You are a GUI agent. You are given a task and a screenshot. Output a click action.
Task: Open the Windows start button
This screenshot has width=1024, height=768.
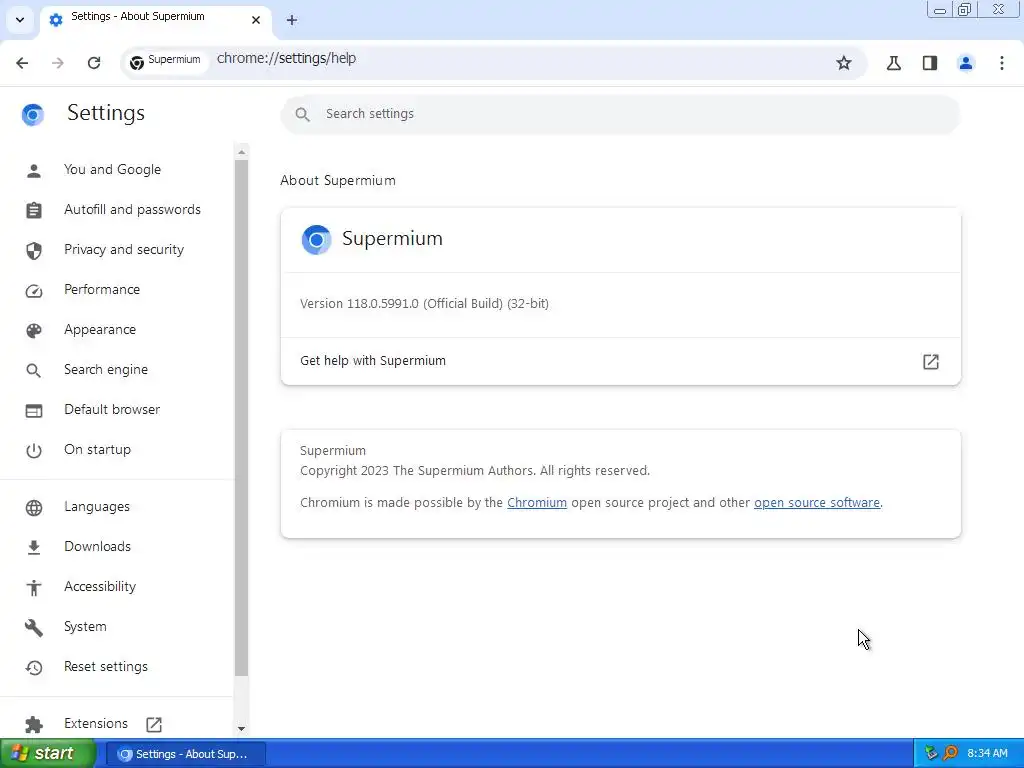click(47, 754)
